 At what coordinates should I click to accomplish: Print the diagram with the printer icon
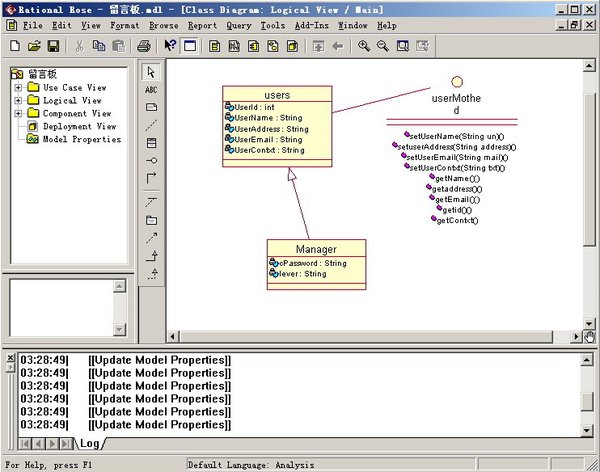click(x=144, y=46)
